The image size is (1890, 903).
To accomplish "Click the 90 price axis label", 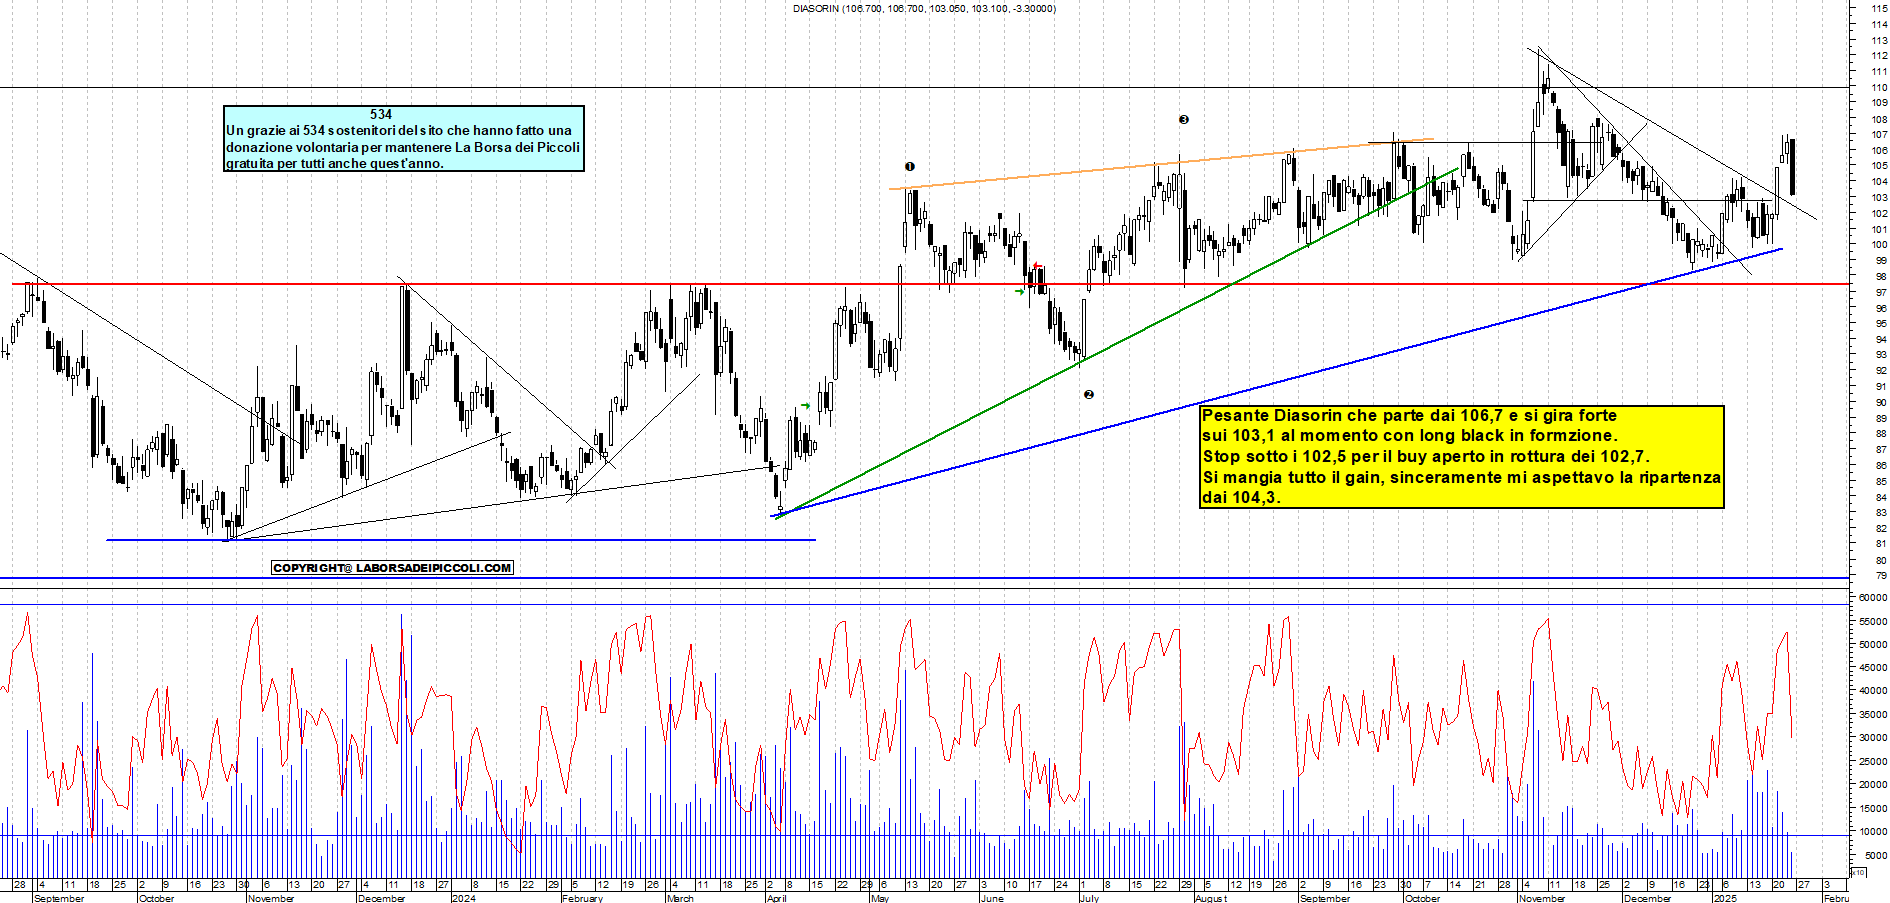I will pyautogui.click(x=1881, y=402).
